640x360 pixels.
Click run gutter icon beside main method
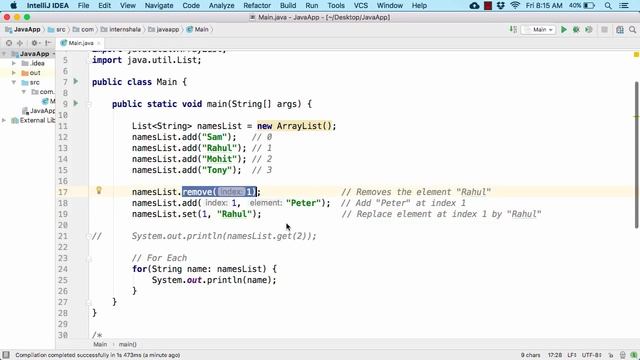tap(76, 103)
